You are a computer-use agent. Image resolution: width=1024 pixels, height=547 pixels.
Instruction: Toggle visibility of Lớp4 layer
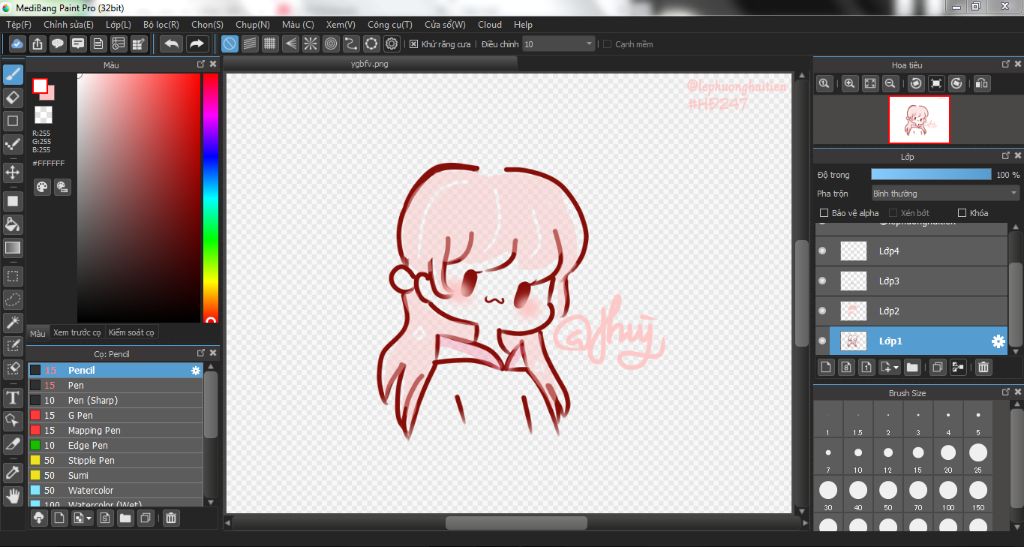click(822, 251)
